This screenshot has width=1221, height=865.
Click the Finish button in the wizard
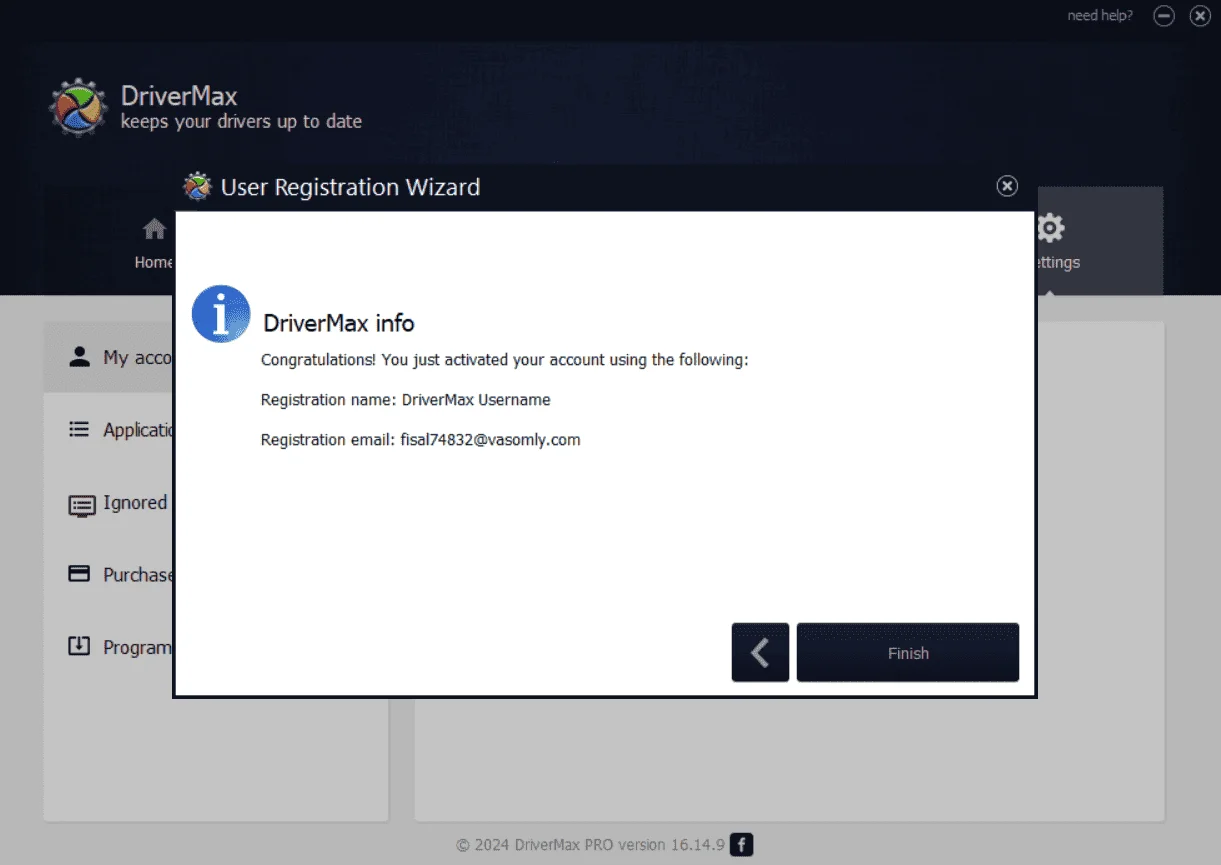908,653
